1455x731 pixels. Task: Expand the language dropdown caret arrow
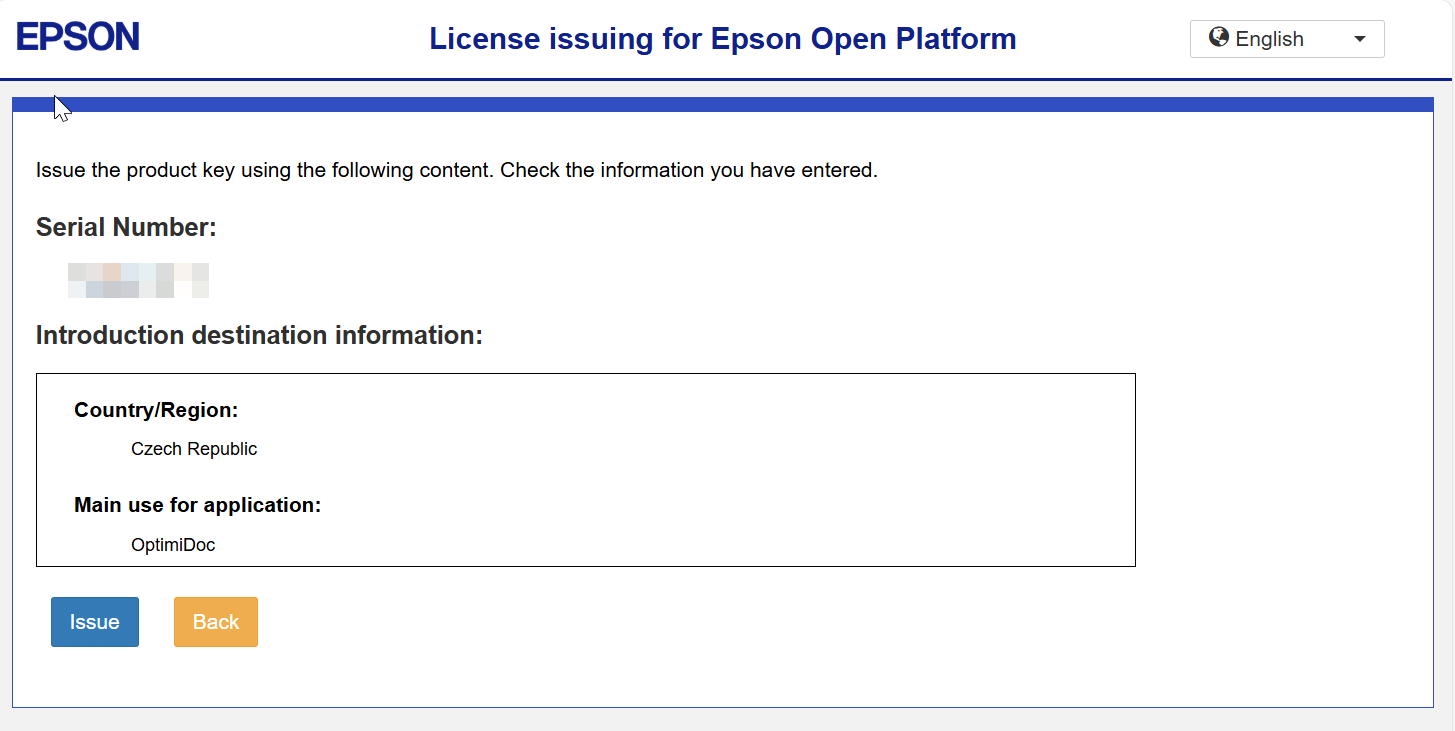pyautogui.click(x=1359, y=39)
